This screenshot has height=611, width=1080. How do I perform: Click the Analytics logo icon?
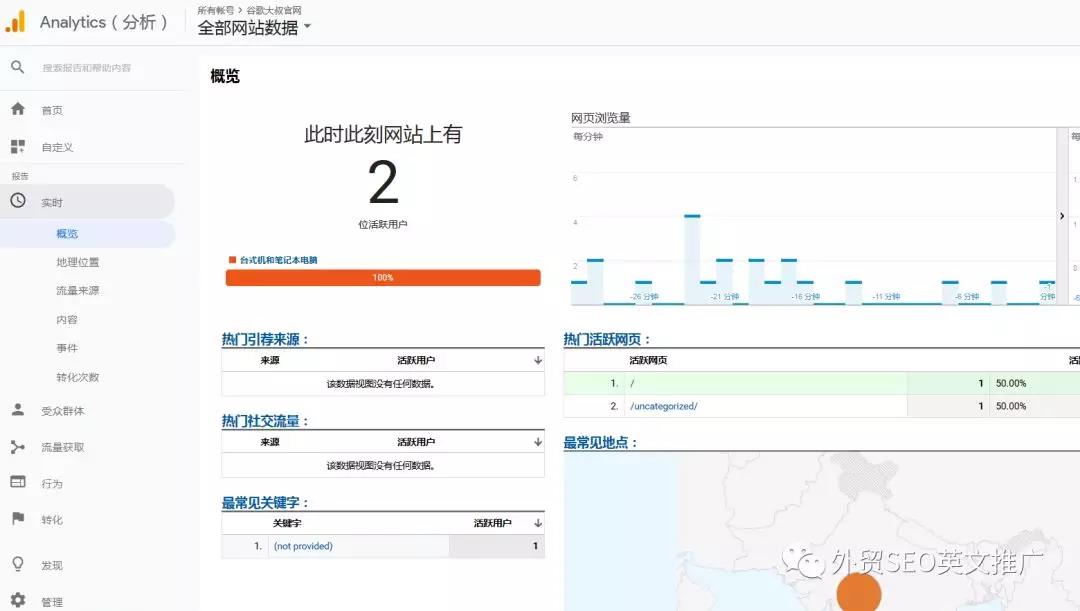coord(16,21)
